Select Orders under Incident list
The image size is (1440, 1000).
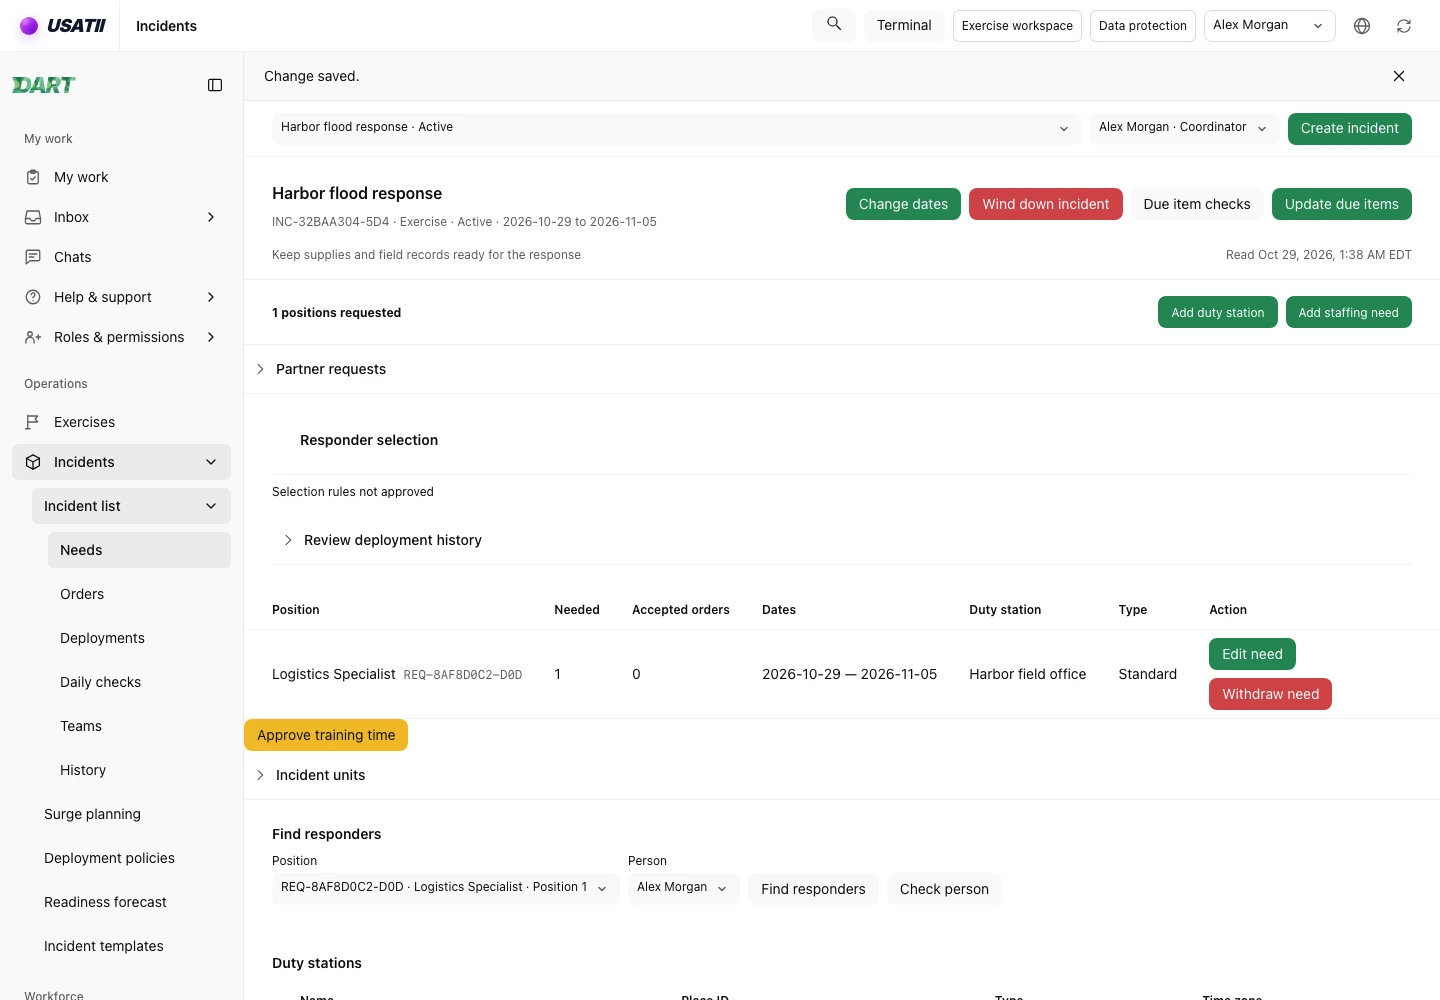[139, 594]
